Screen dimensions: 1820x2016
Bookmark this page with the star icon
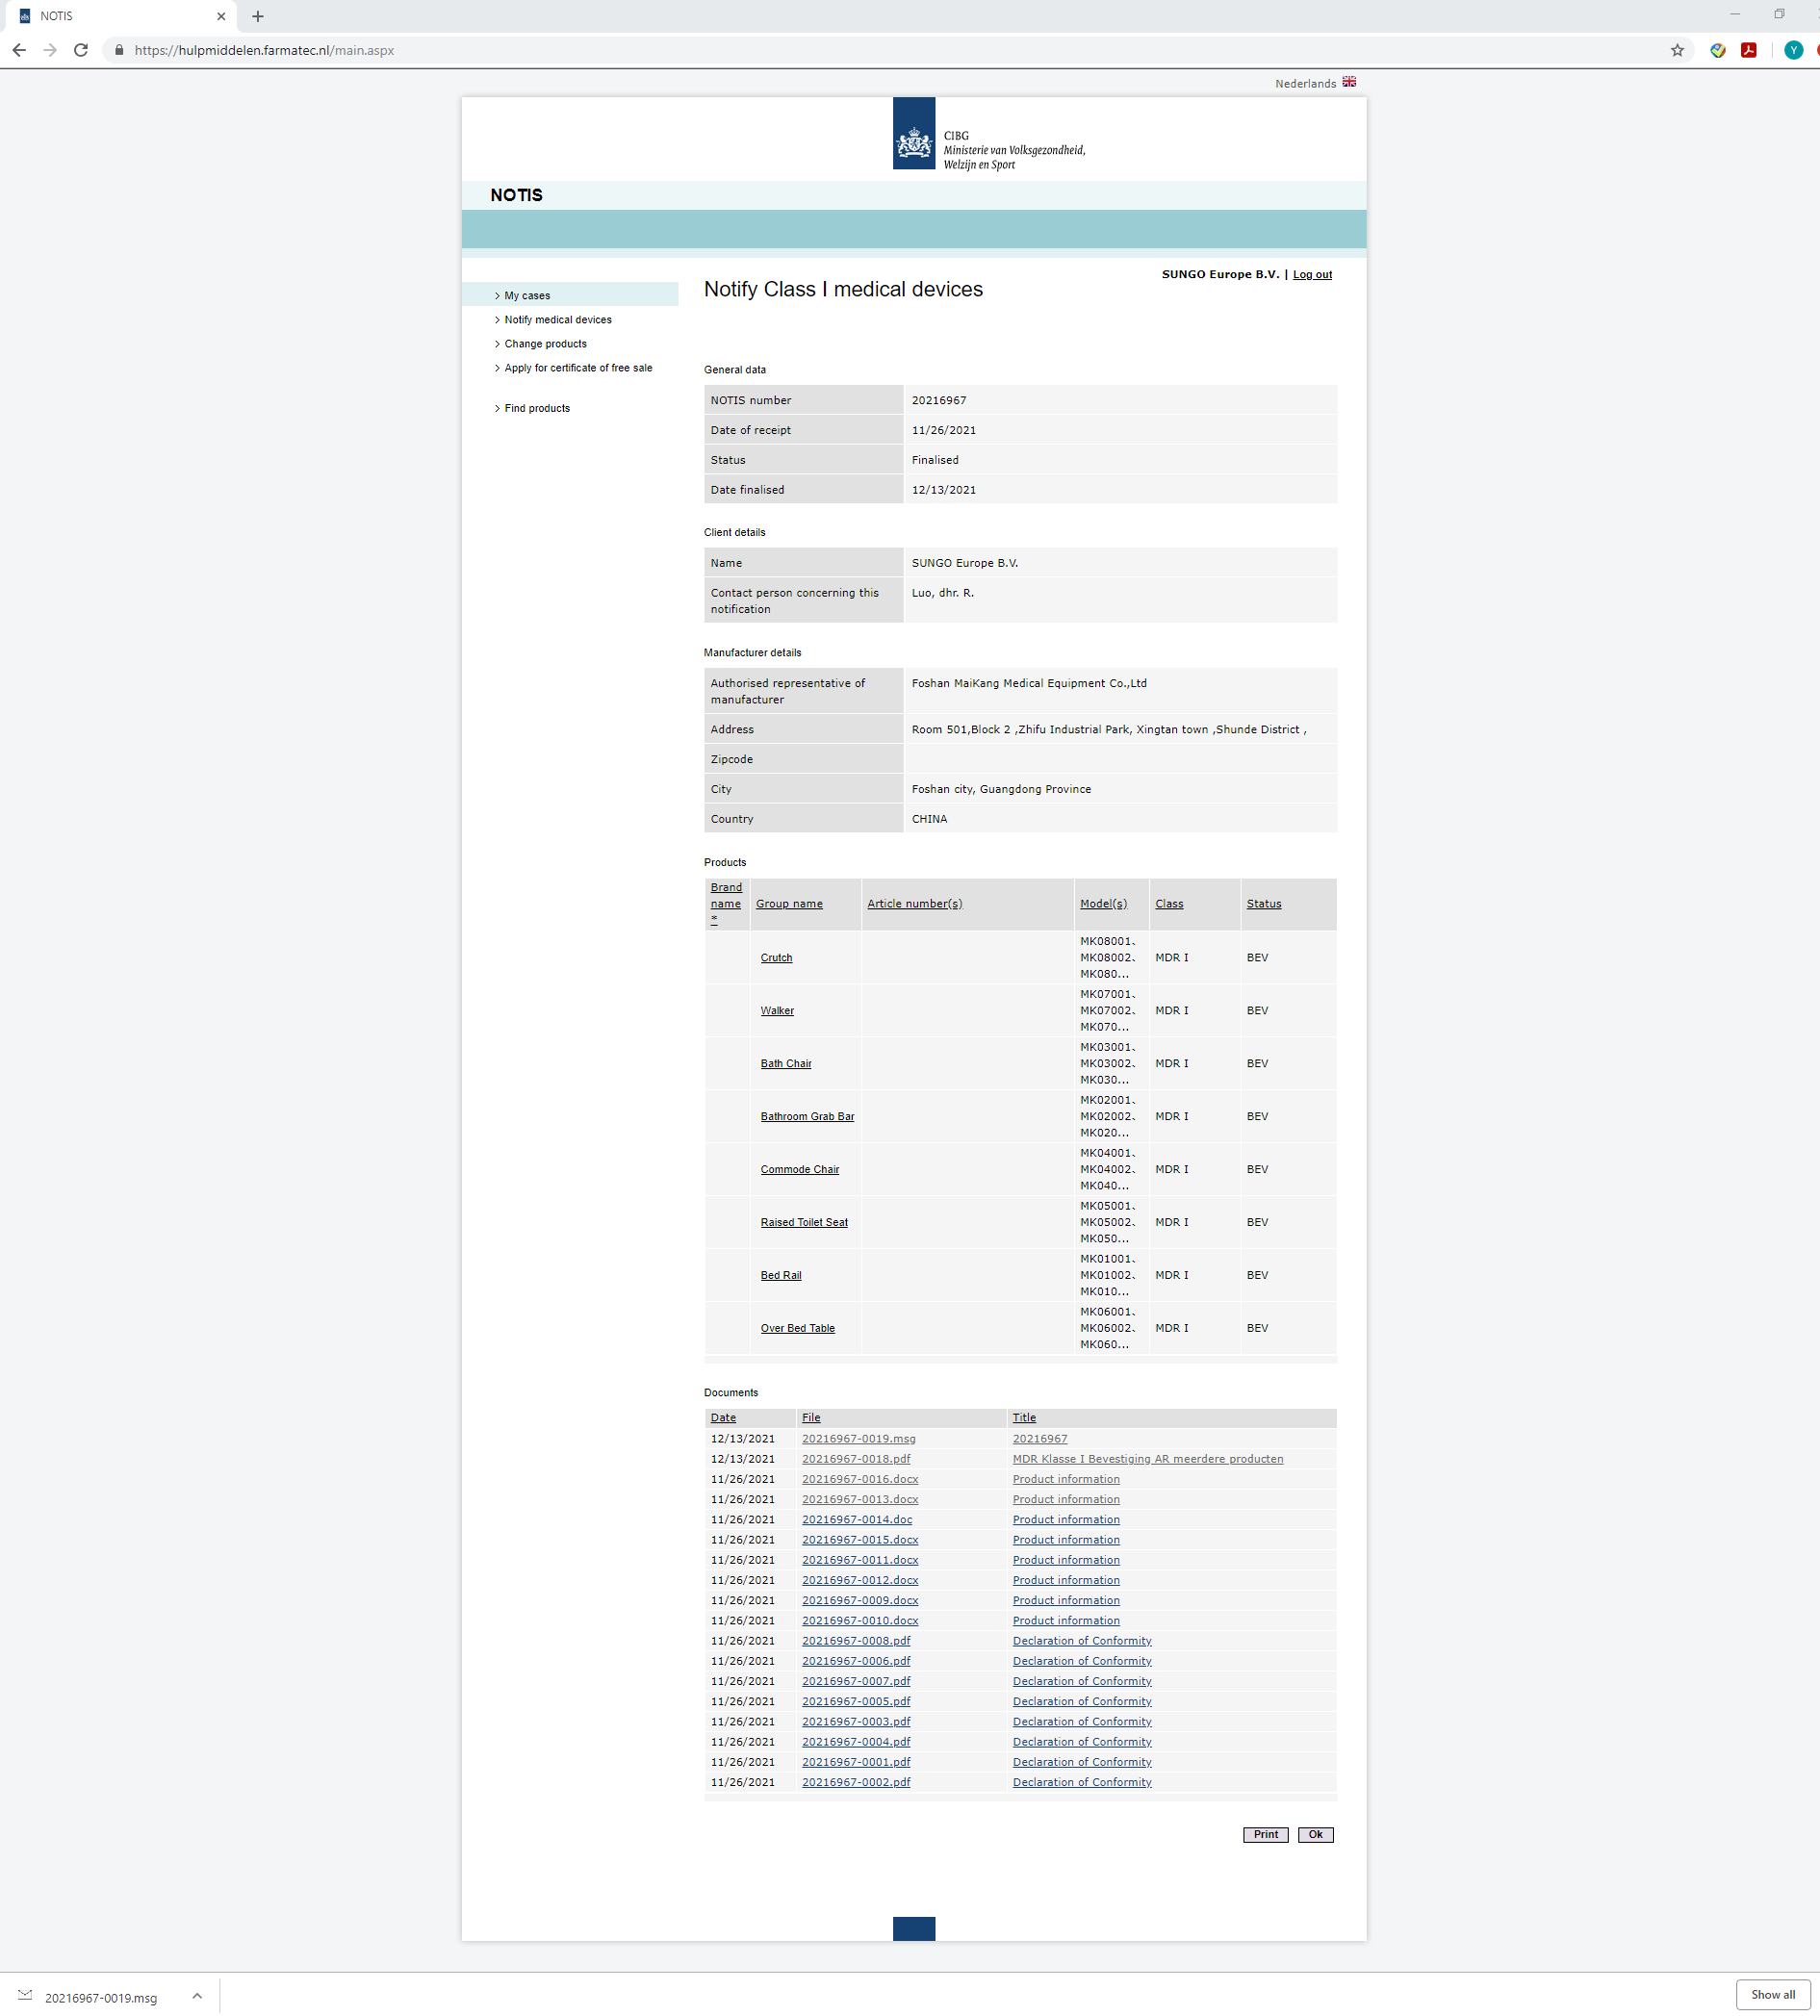coord(1677,50)
